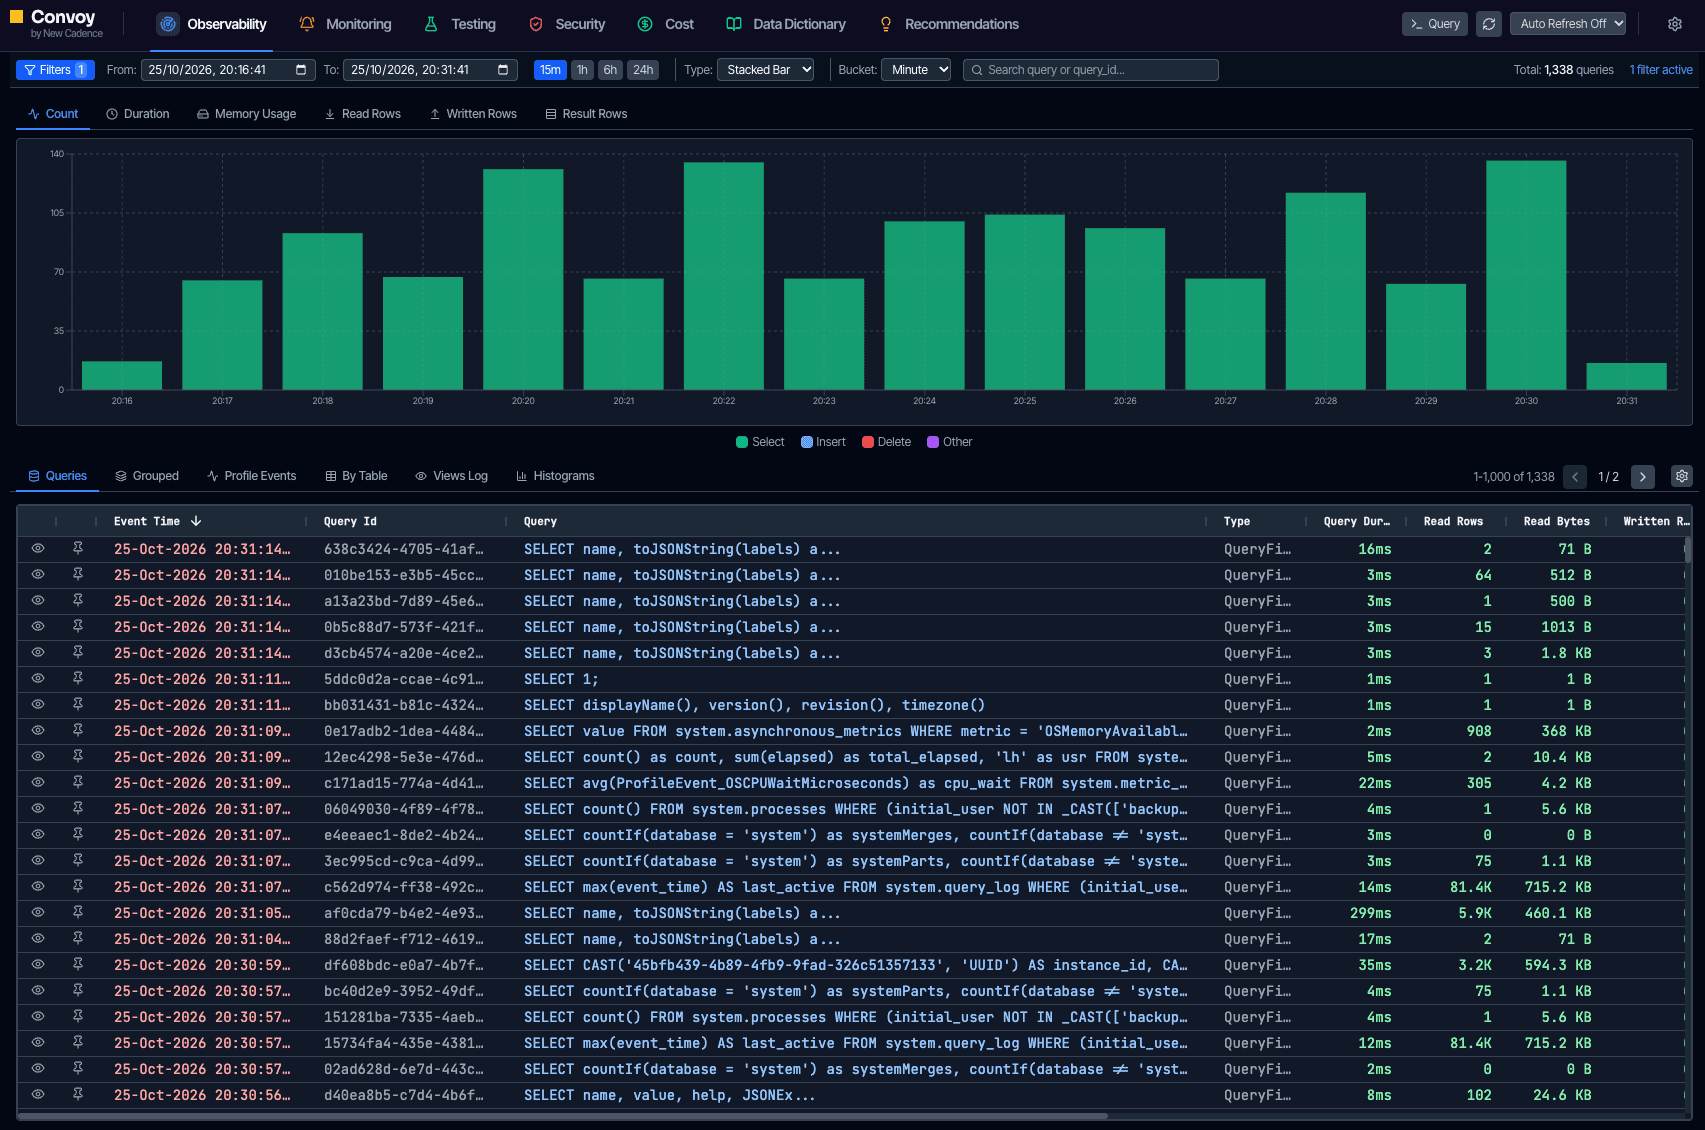Switch to the Monitoring tab

(x=346, y=24)
